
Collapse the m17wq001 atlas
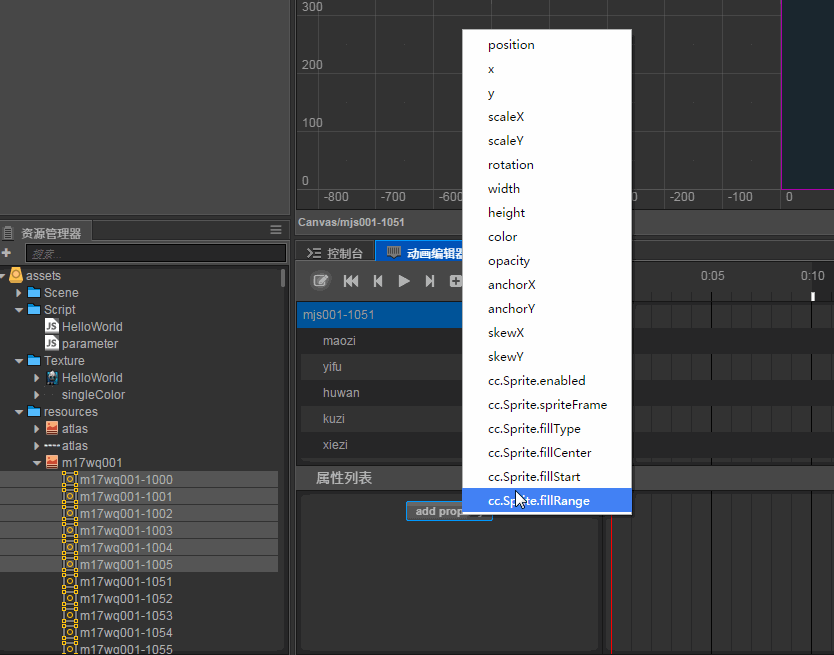(37, 463)
